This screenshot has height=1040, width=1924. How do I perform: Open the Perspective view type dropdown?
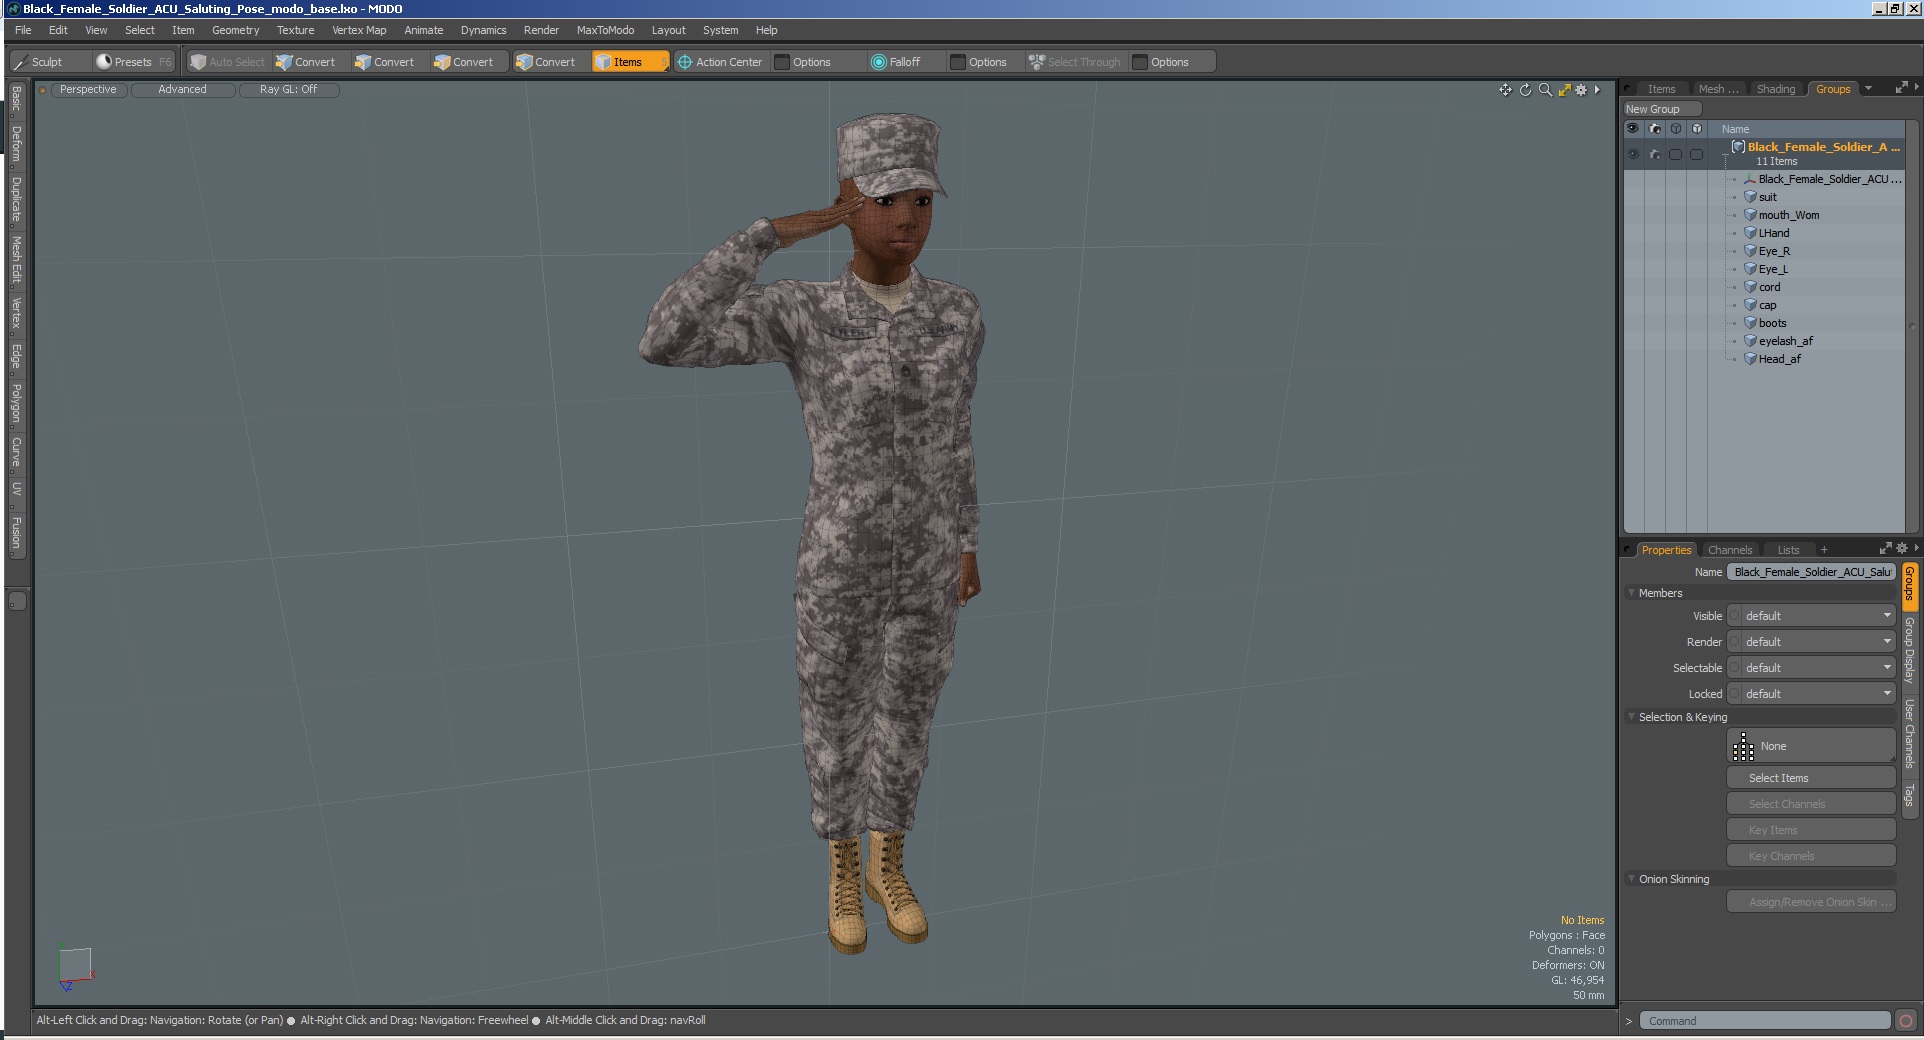point(88,90)
